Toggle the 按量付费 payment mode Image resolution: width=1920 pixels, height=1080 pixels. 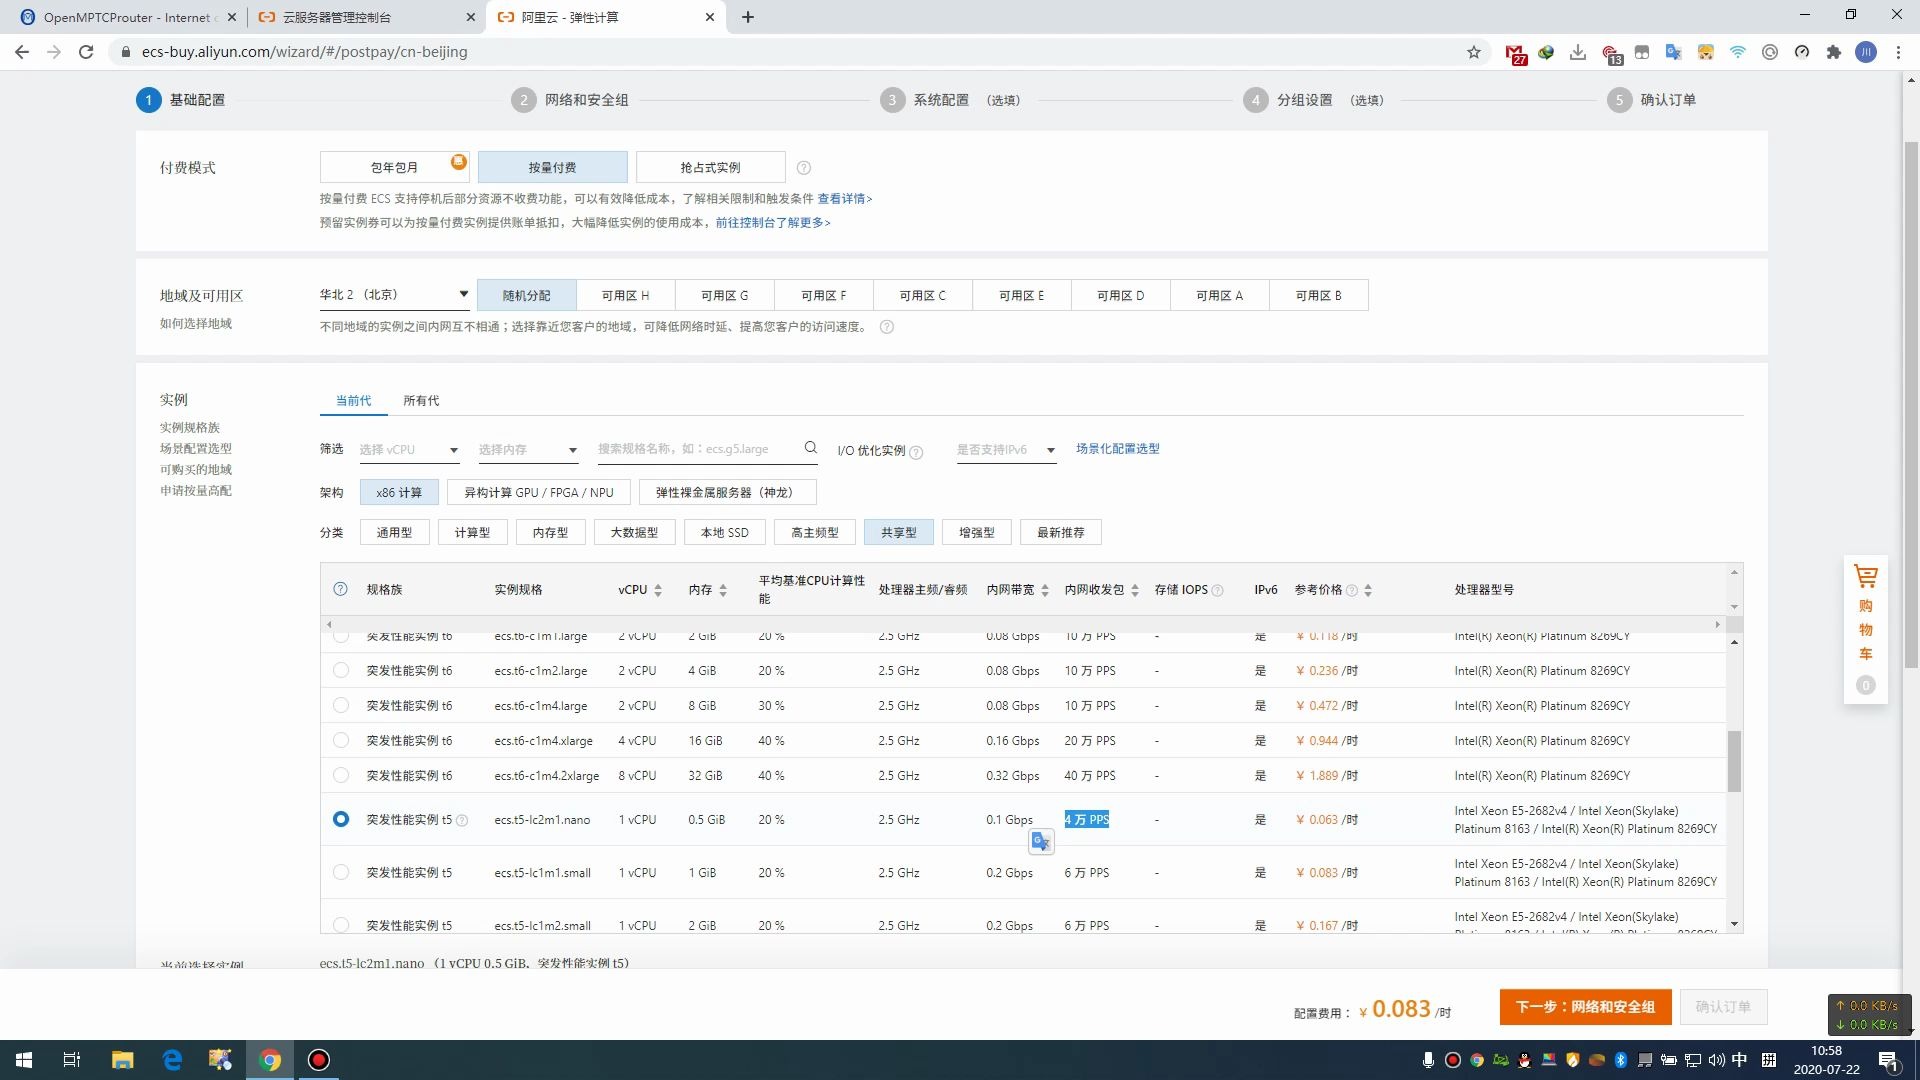tap(553, 167)
